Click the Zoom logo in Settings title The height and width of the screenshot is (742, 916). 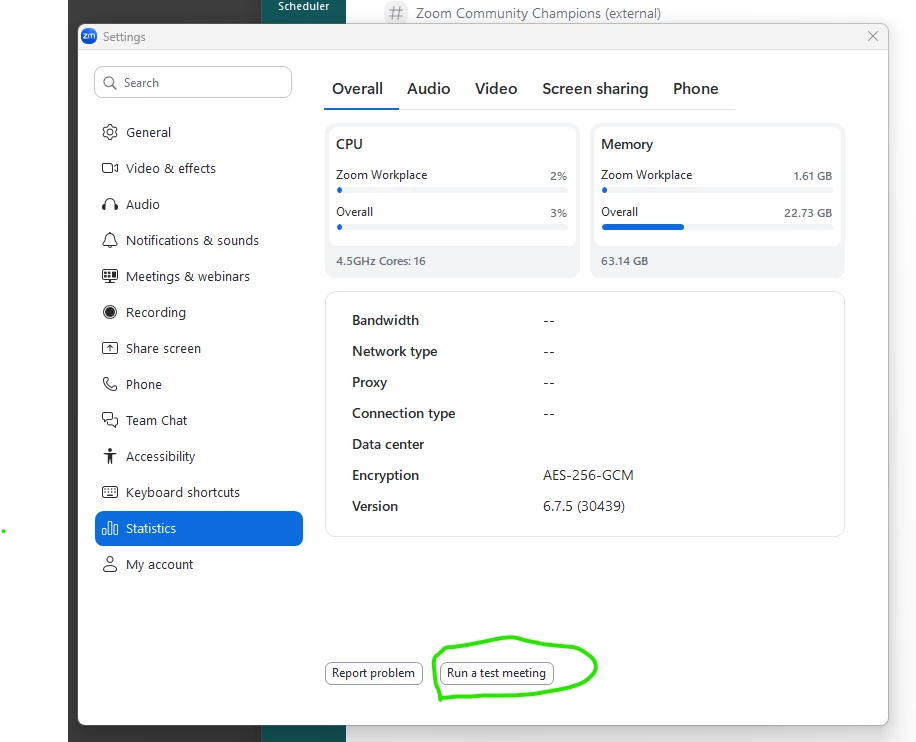89,36
